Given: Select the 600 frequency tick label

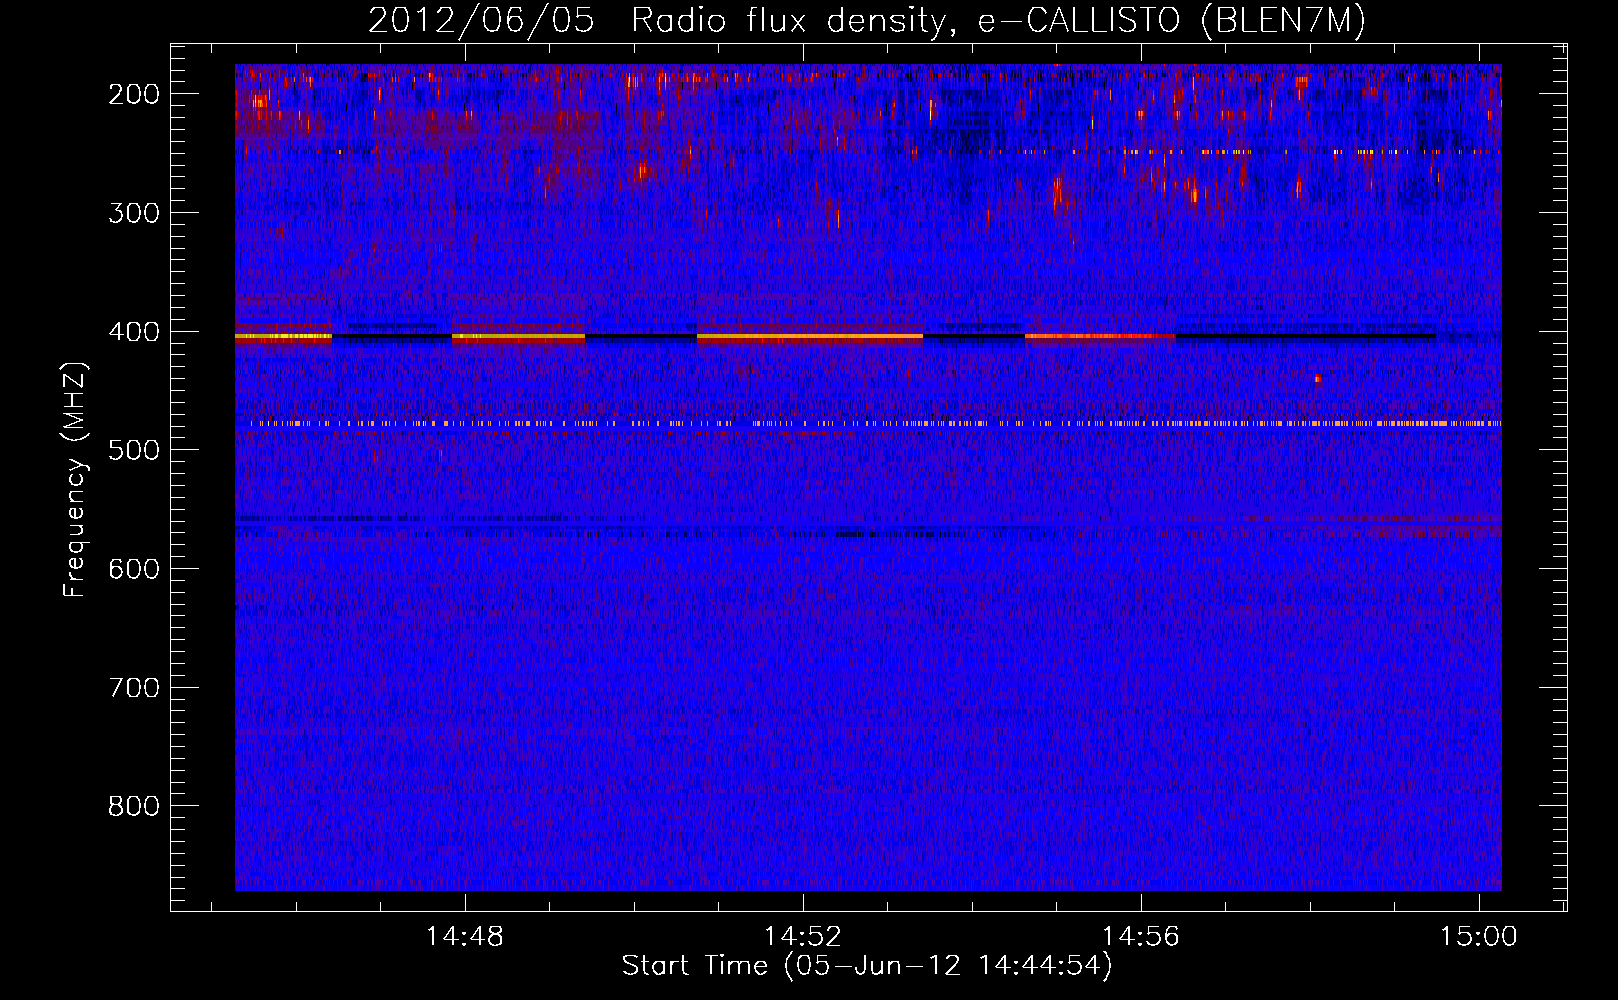Looking at the screenshot, I should [x=134, y=569].
